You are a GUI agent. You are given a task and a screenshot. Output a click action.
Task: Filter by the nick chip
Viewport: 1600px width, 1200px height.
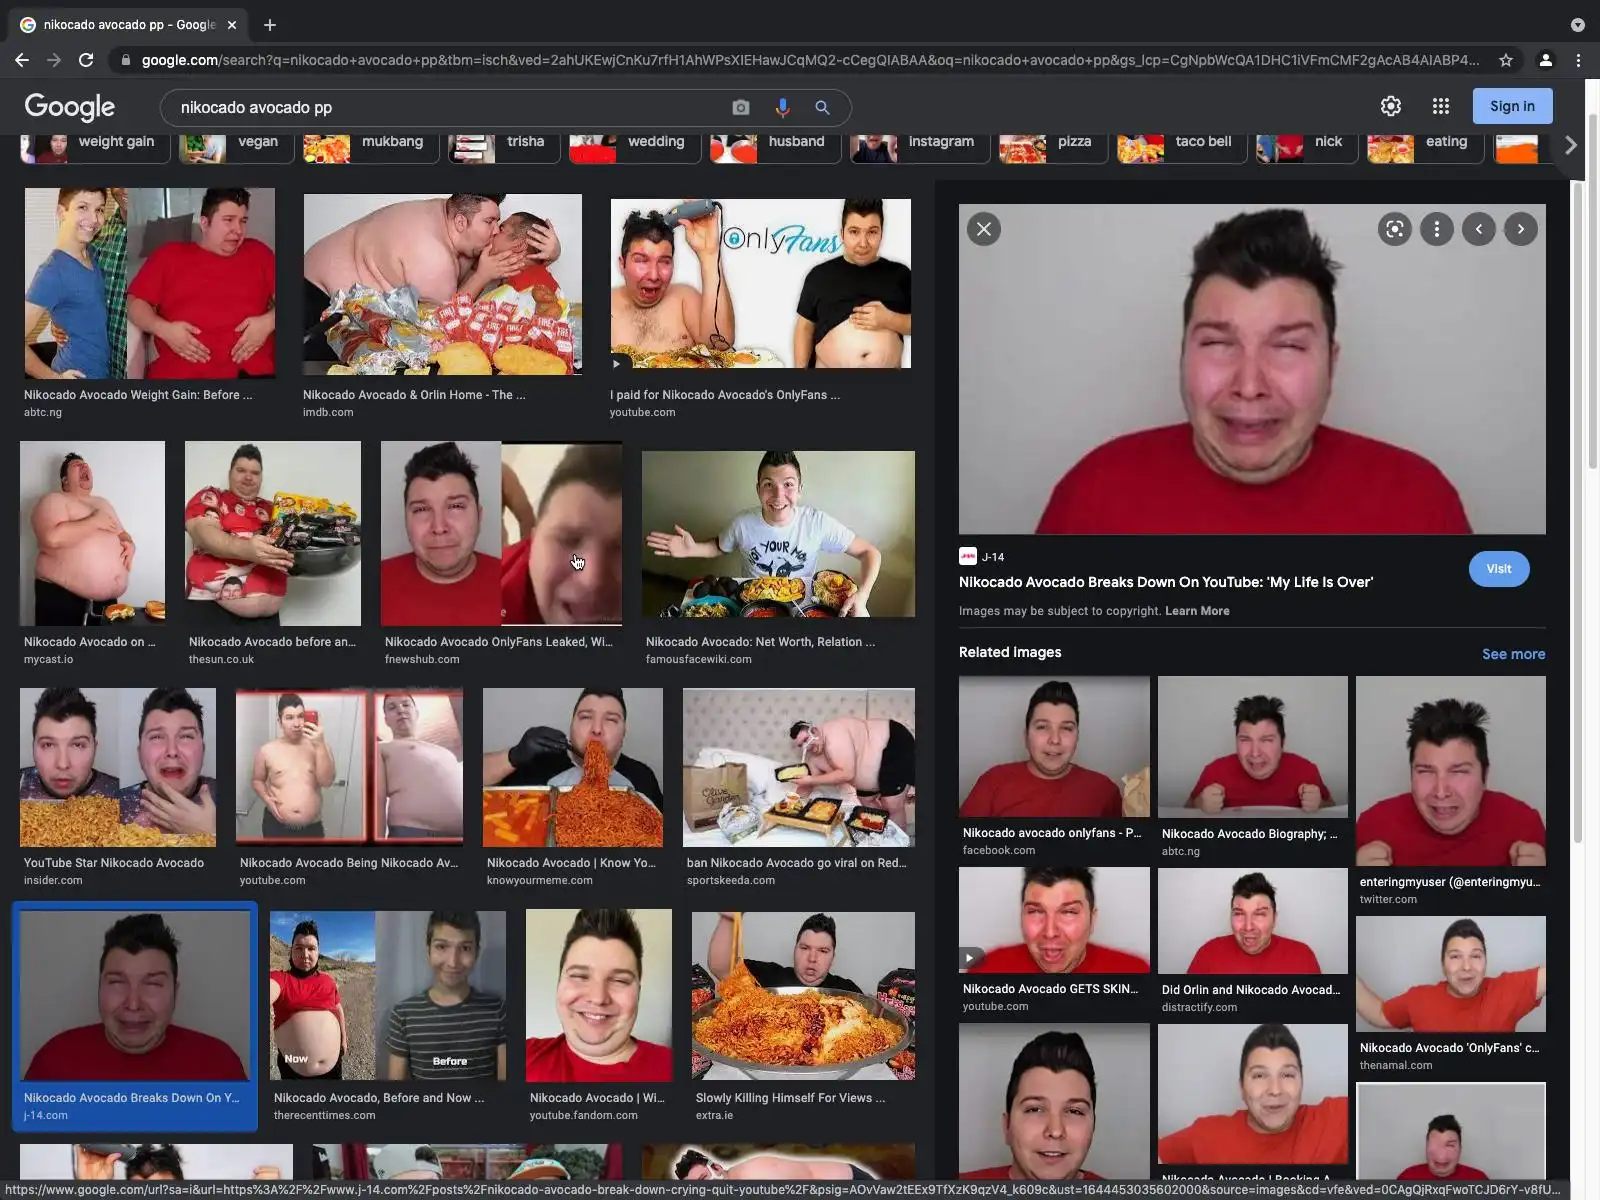[1306, 146]
